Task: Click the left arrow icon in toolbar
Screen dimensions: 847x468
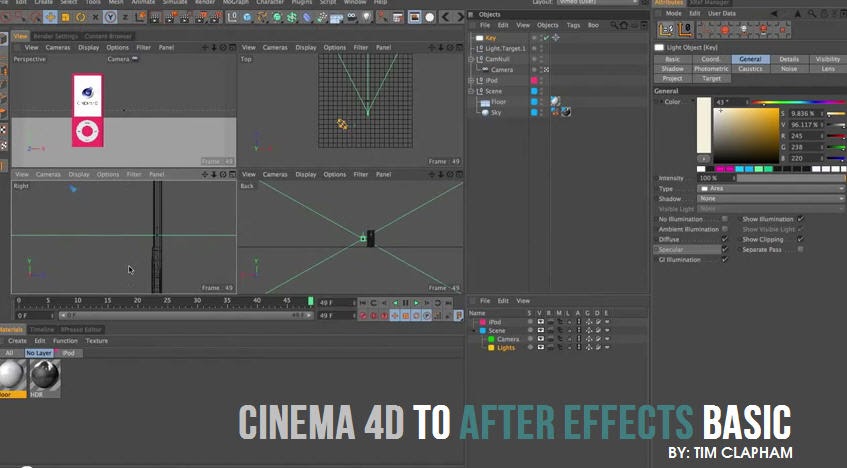Action: click(446, 17)
